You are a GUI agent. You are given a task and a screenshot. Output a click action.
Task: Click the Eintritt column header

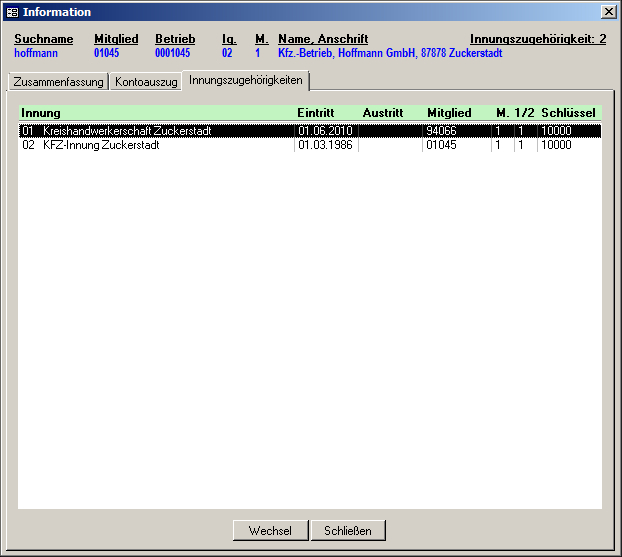(x=316, y=114)
